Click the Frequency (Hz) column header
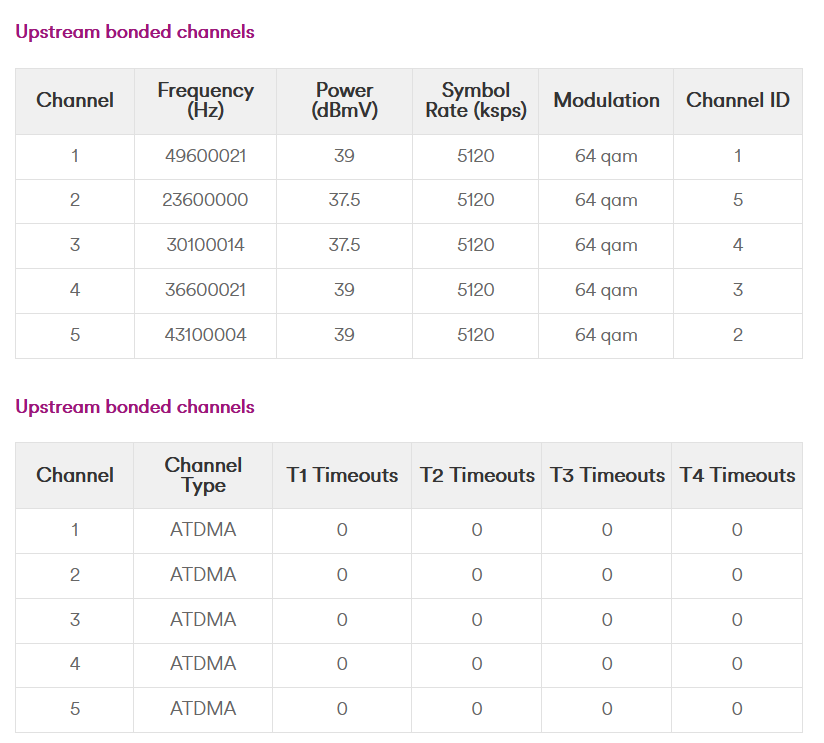824x743 pixels. [205, 101]
